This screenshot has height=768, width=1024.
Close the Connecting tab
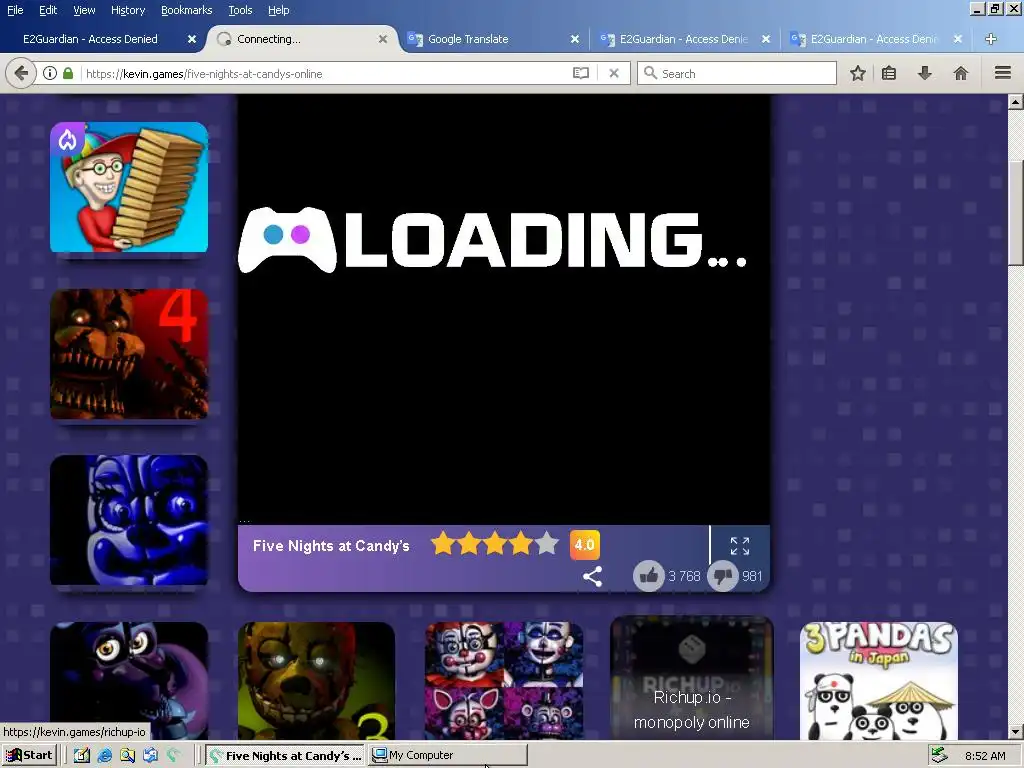pyautogui.click(x=383, y=39)
